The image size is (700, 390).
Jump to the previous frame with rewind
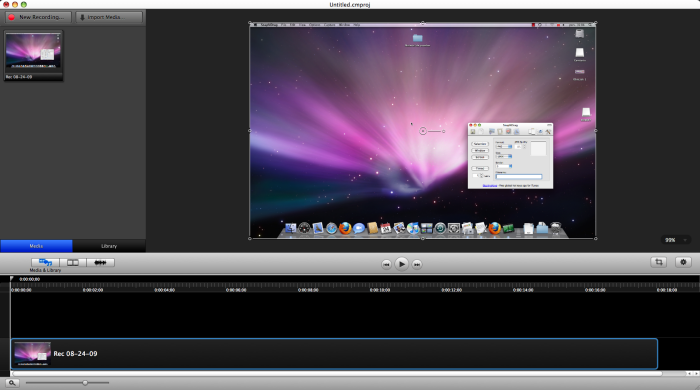point(386,264)
